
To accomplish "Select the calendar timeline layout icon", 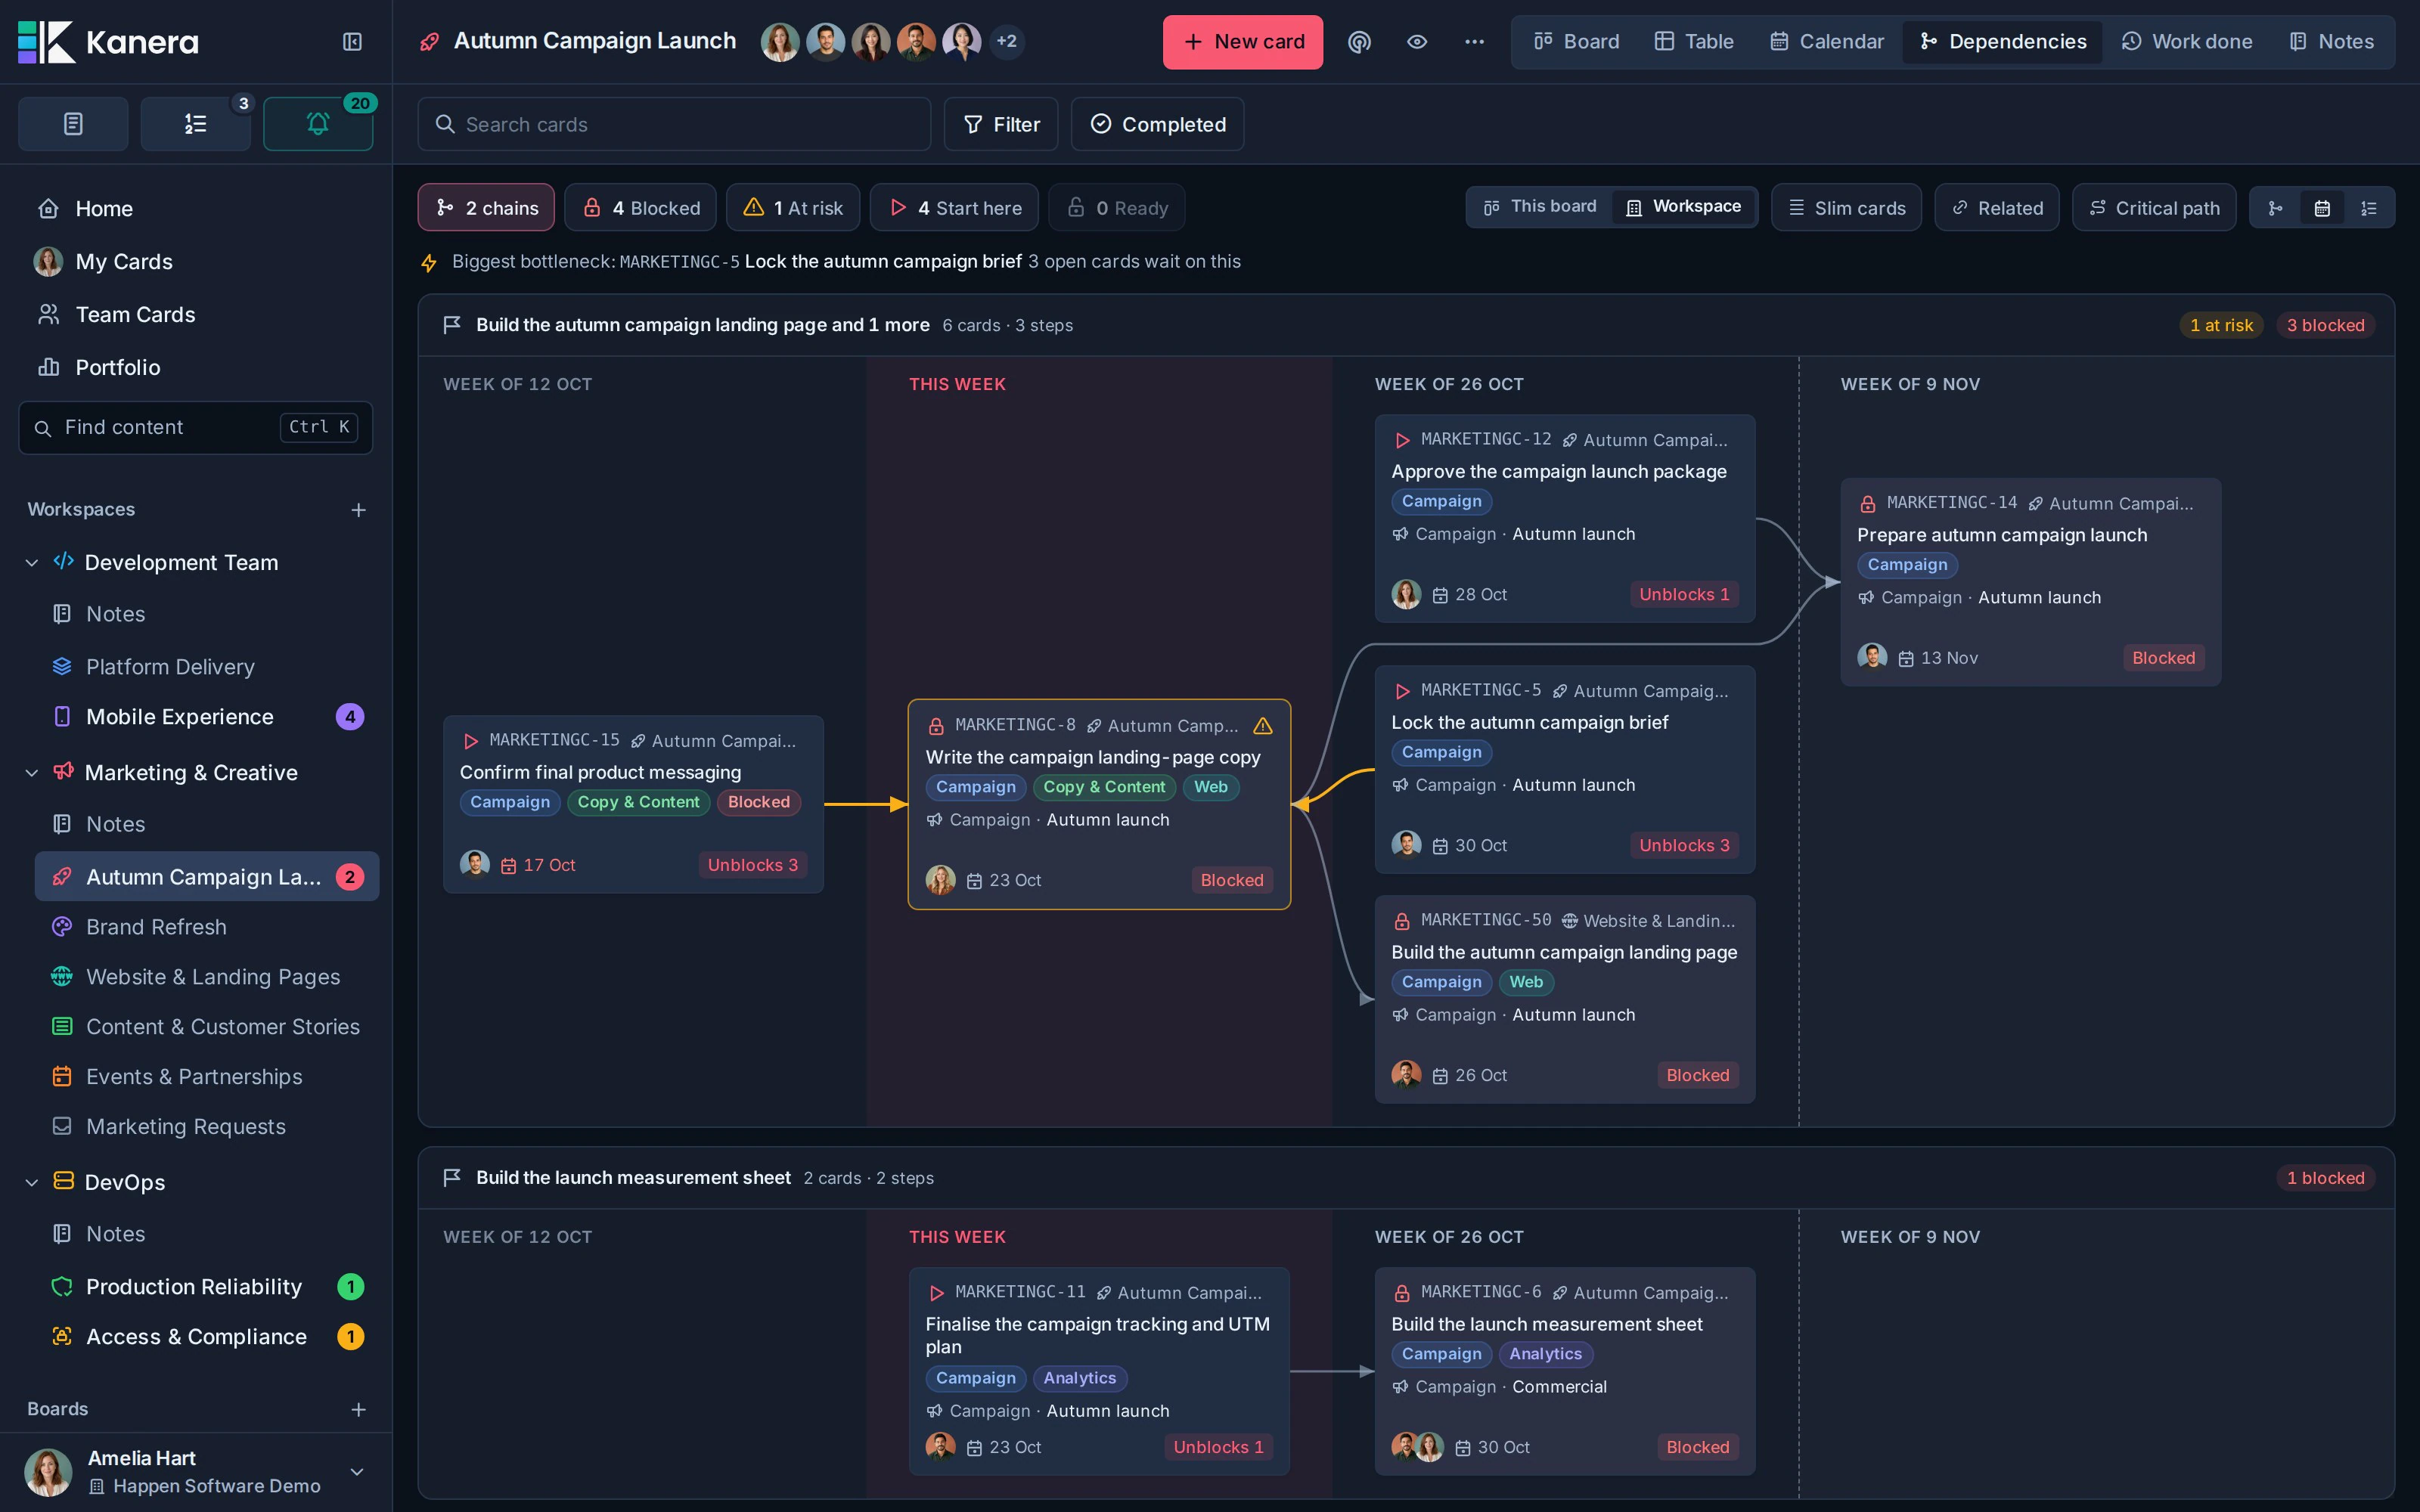I will tap(2322, 208).
